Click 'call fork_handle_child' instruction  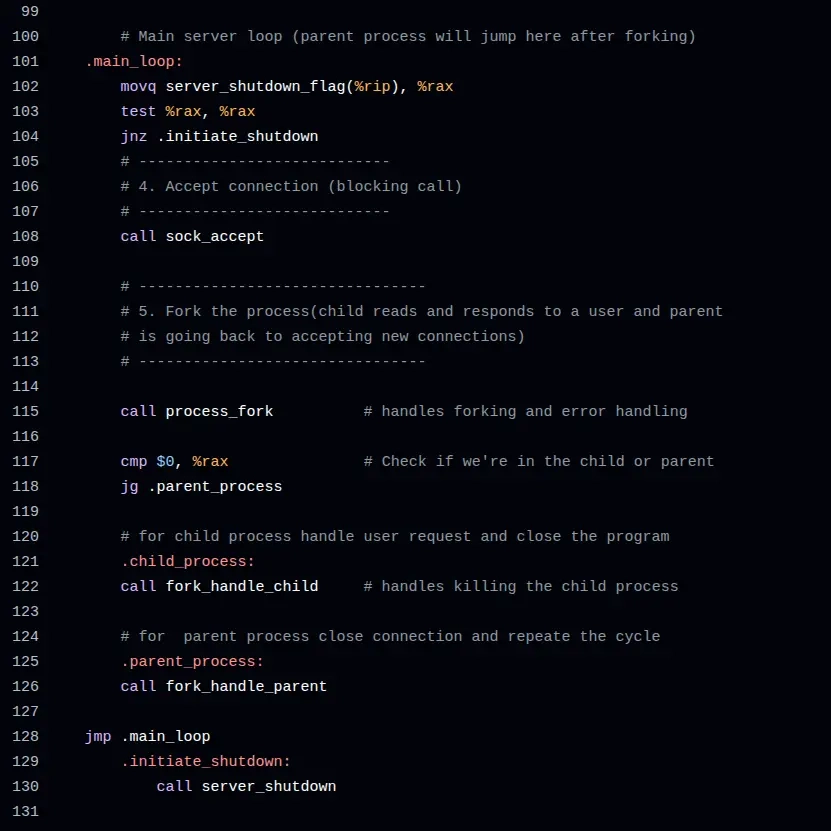point(219,586)
